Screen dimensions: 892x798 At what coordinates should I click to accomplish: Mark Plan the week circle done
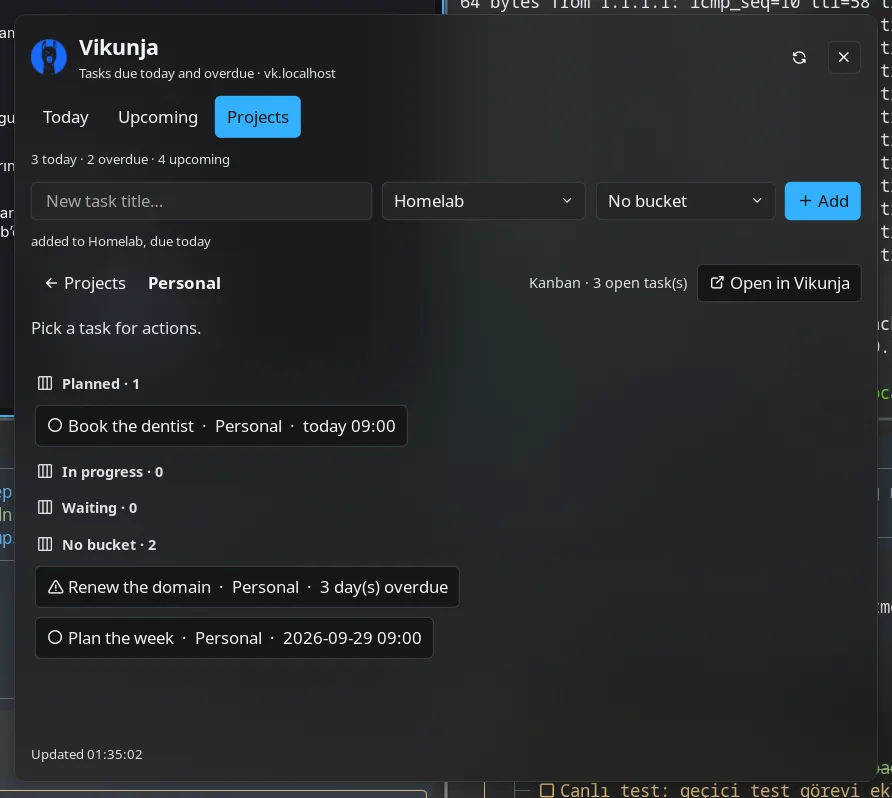55,638
